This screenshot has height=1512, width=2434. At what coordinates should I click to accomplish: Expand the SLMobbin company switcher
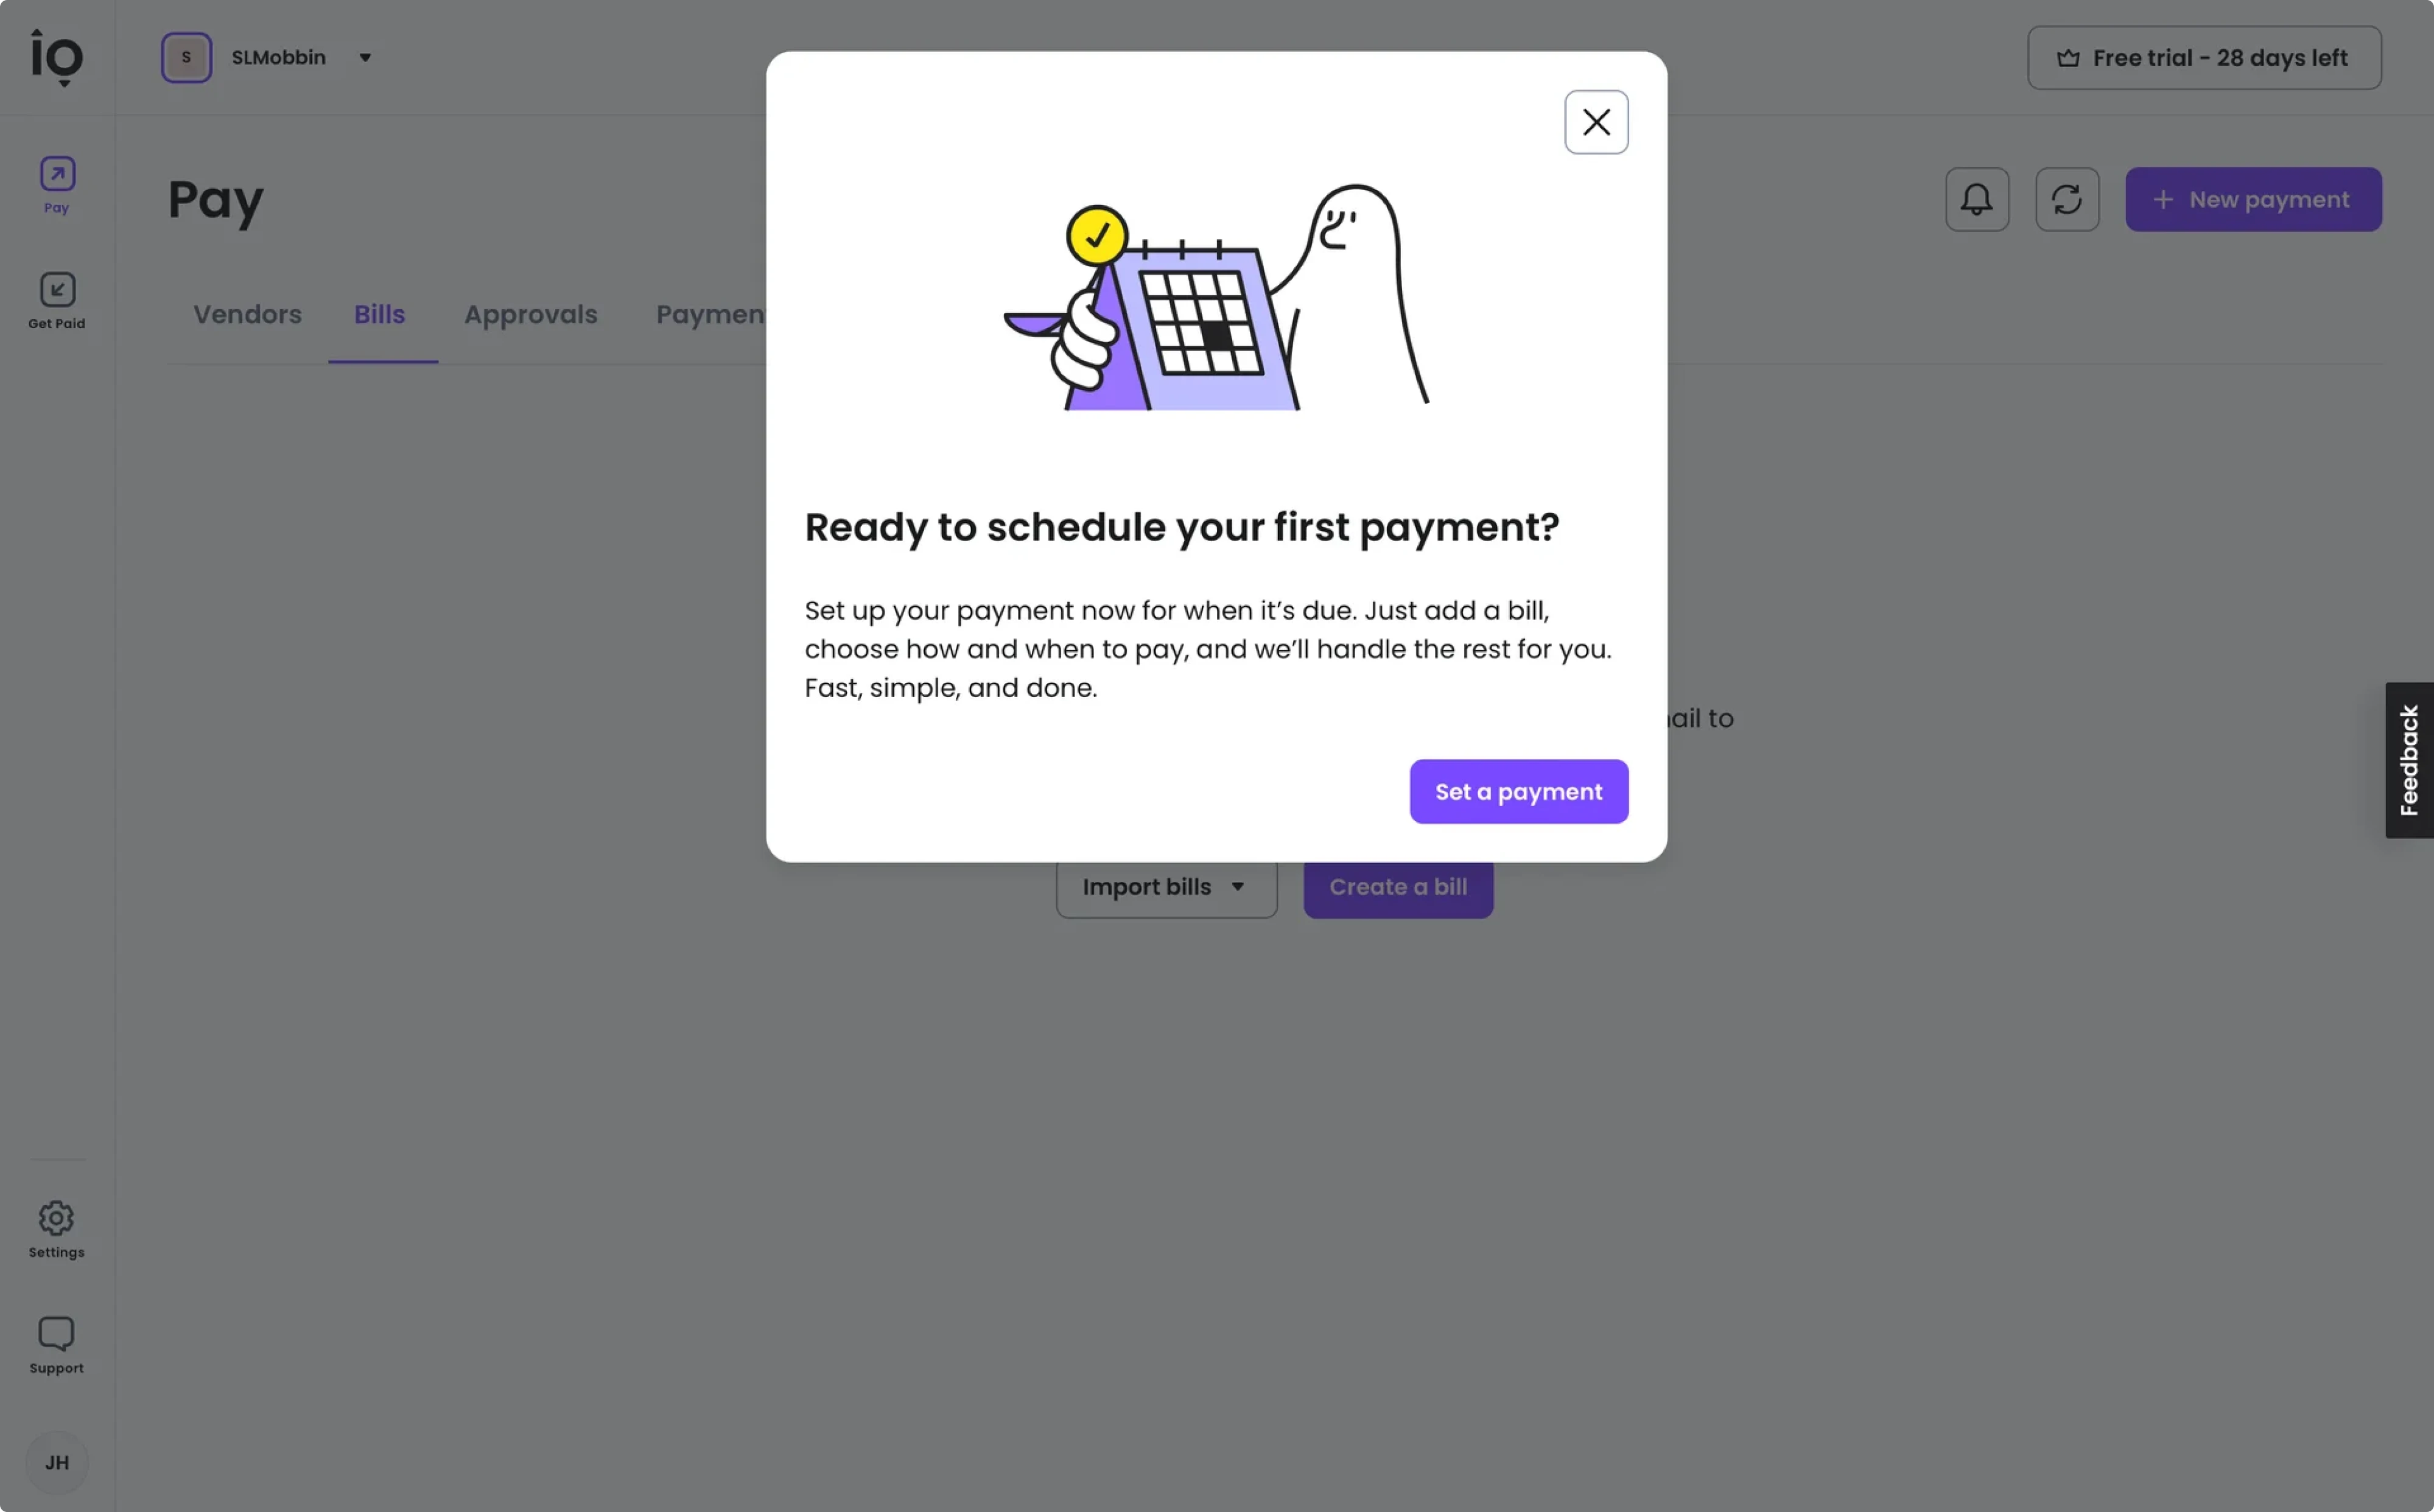point(365,57)
